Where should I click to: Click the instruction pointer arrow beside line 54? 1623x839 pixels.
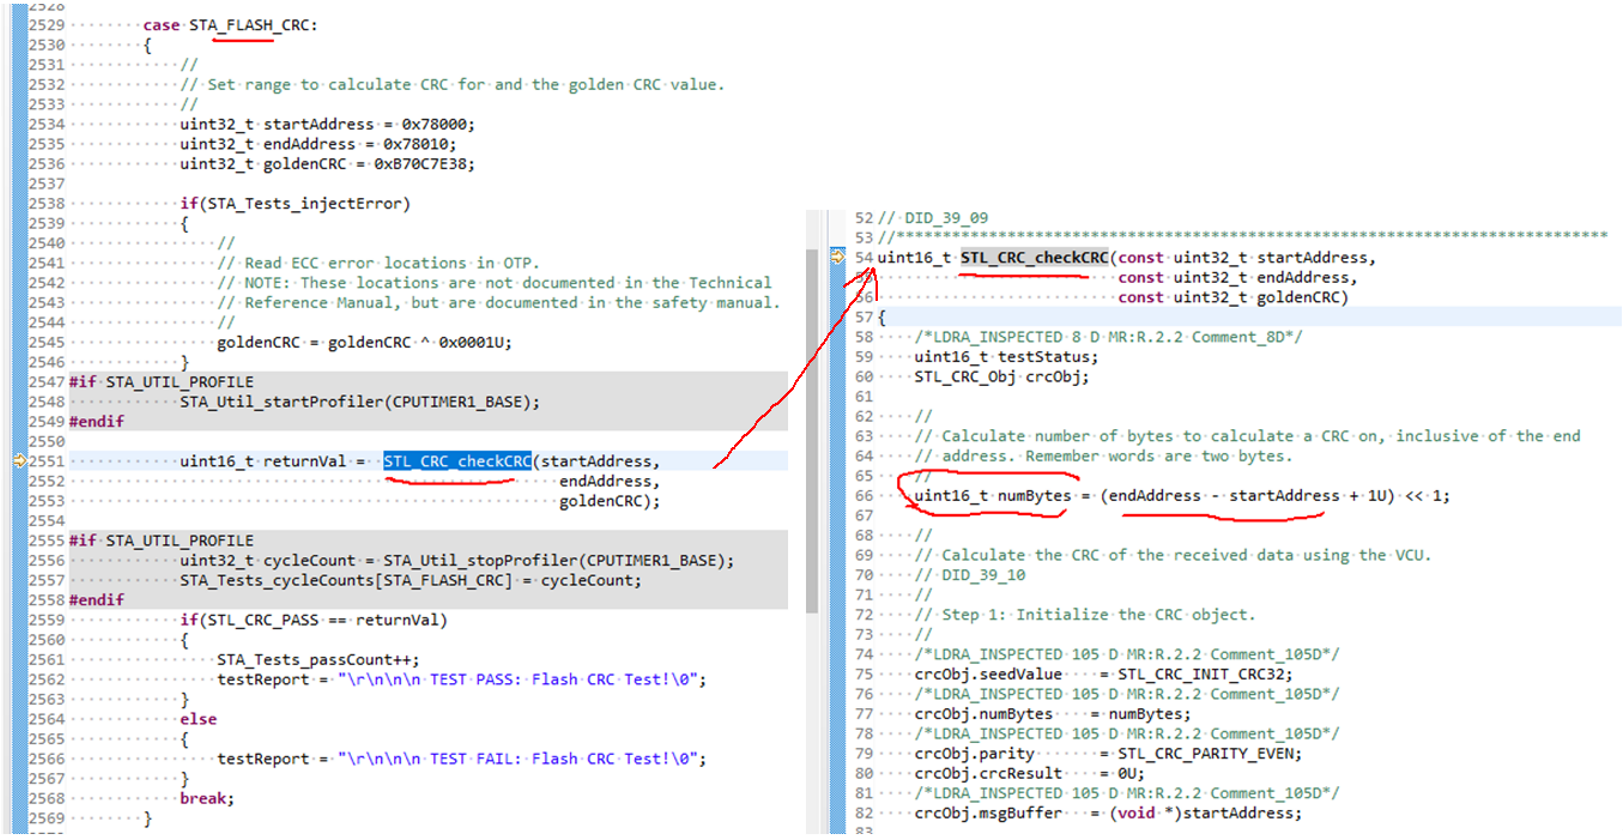(x=838, y=257)
